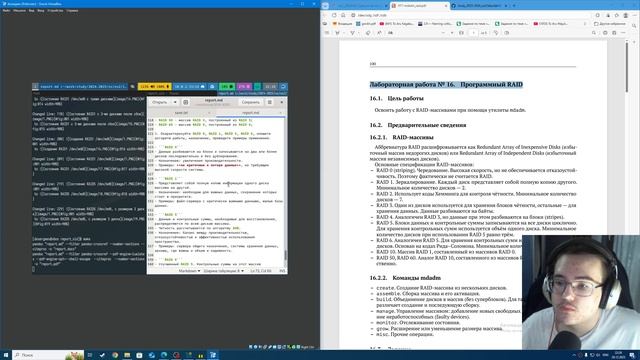This screenshot has width=640, height=360.
Task: Open the Устройства menu in VirtualBox
Action: coord(55,10)
